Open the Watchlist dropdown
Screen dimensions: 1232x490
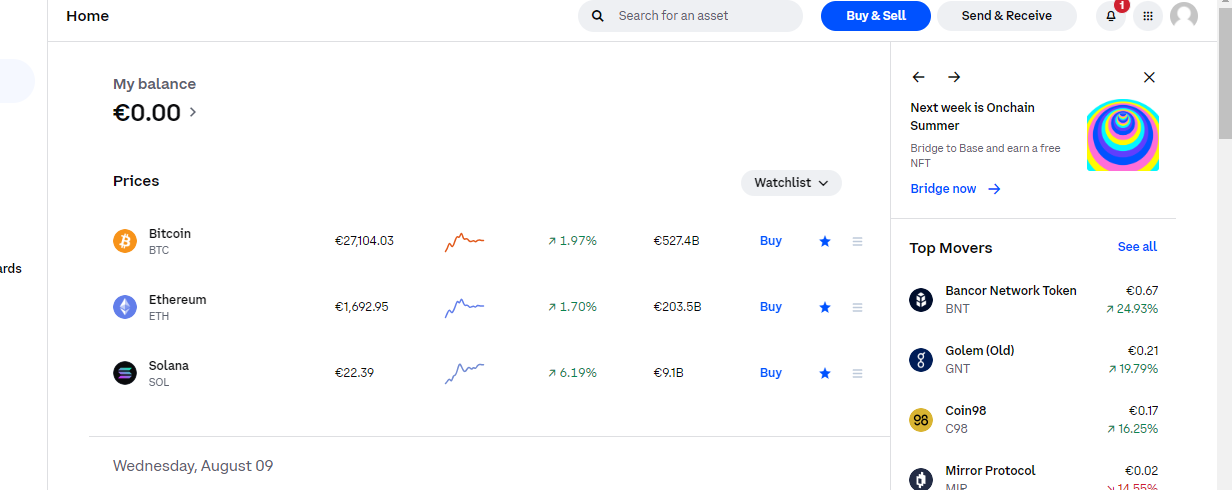(791, 183)
